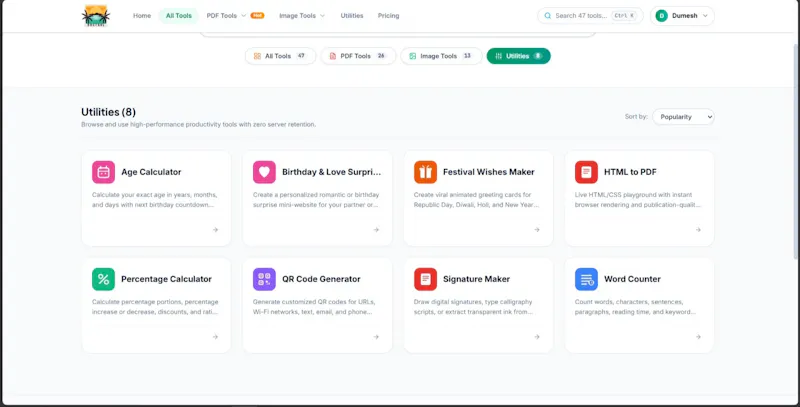Select the Utilities 8 filter tab

pos(518,56)
